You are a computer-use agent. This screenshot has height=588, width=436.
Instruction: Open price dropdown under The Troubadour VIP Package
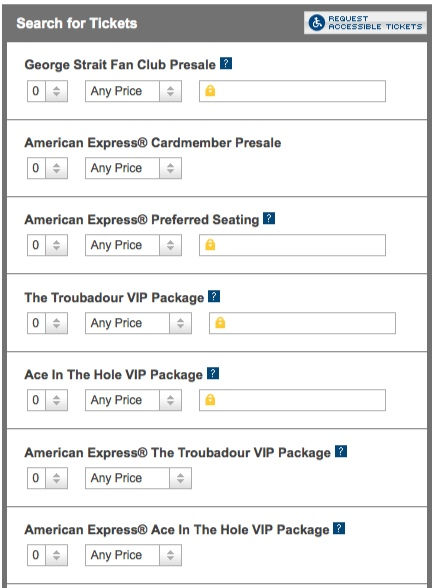click(x=138, y=323)
